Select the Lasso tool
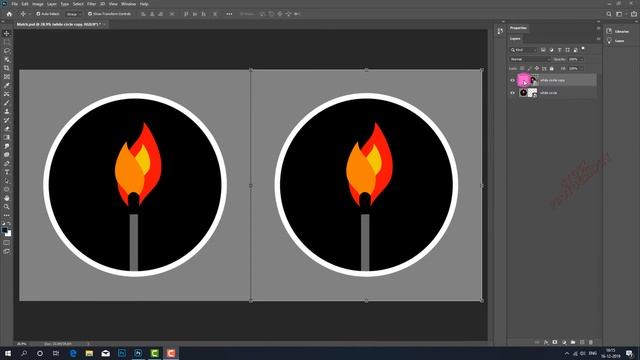Viewport: 640px width, 360px height. point(7,51)
